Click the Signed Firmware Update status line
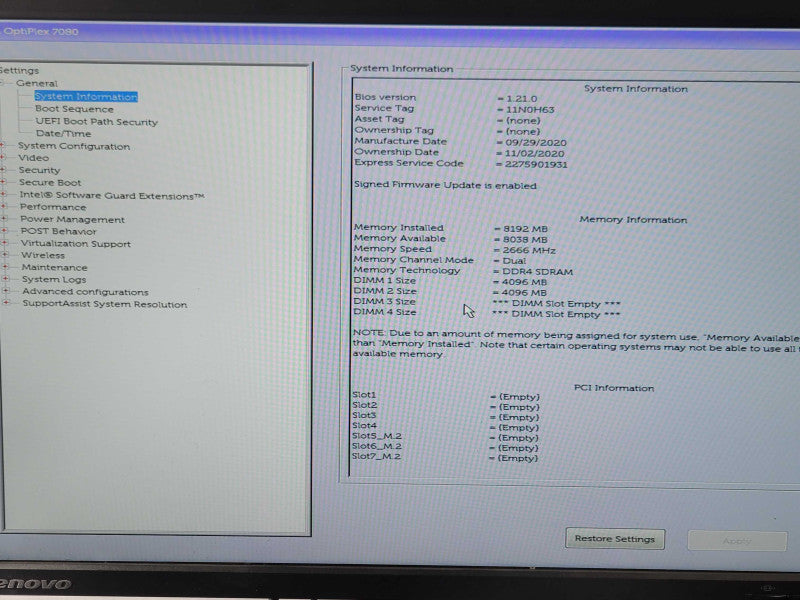The image size is (800, 600). (x=445, y=185)
